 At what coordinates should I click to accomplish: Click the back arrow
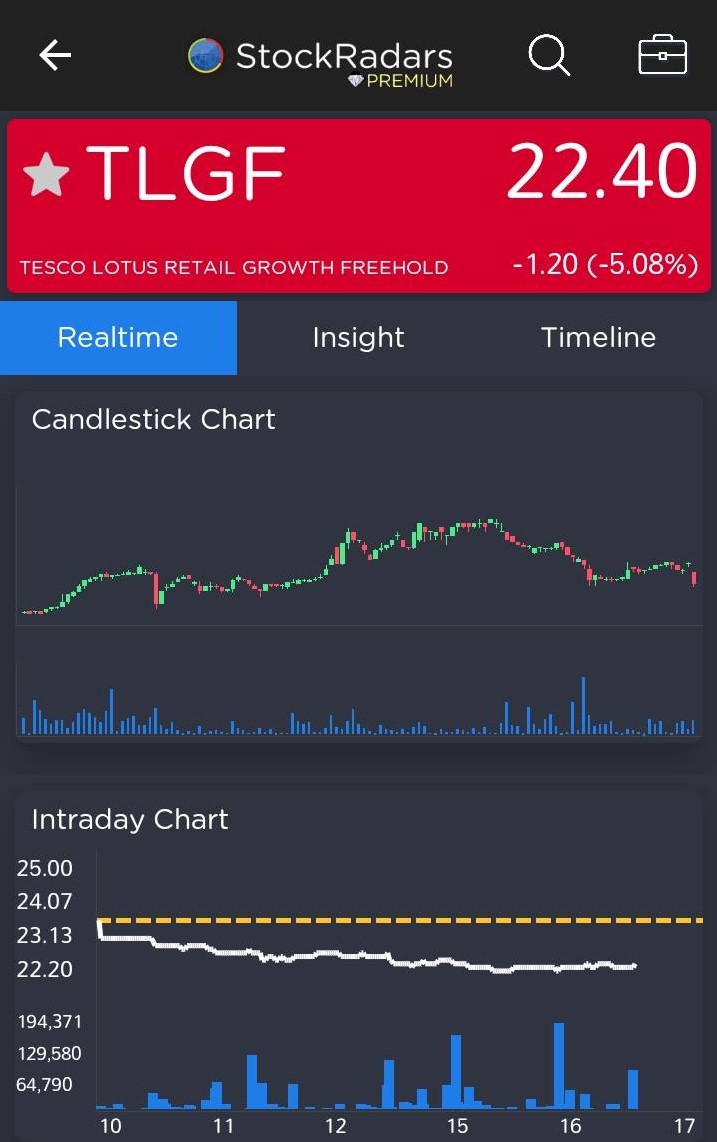coord(54,56)
